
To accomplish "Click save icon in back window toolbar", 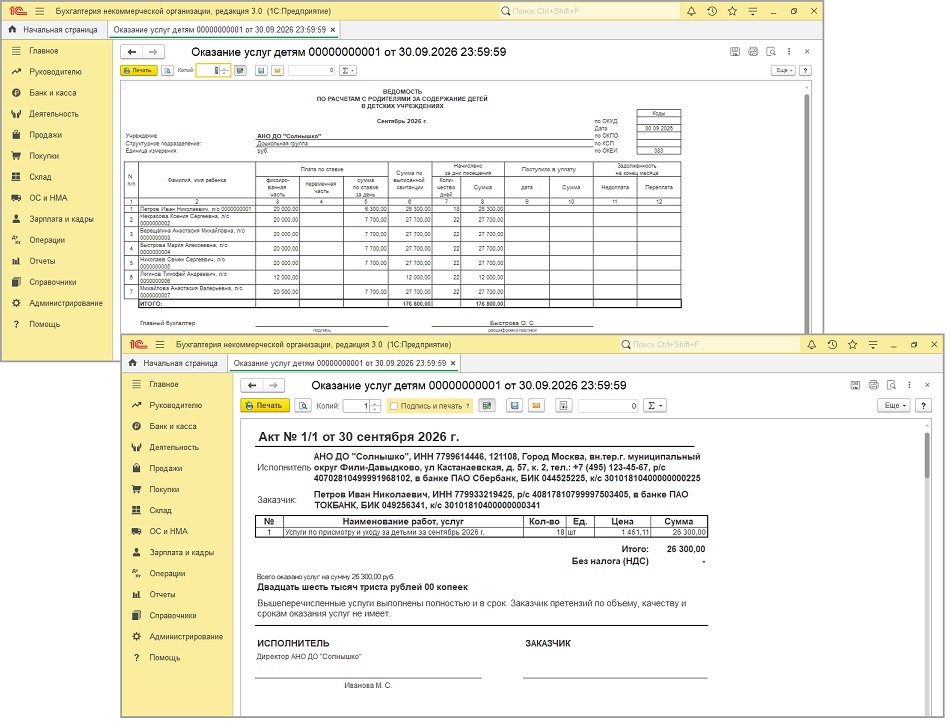I will click(261, 70).
